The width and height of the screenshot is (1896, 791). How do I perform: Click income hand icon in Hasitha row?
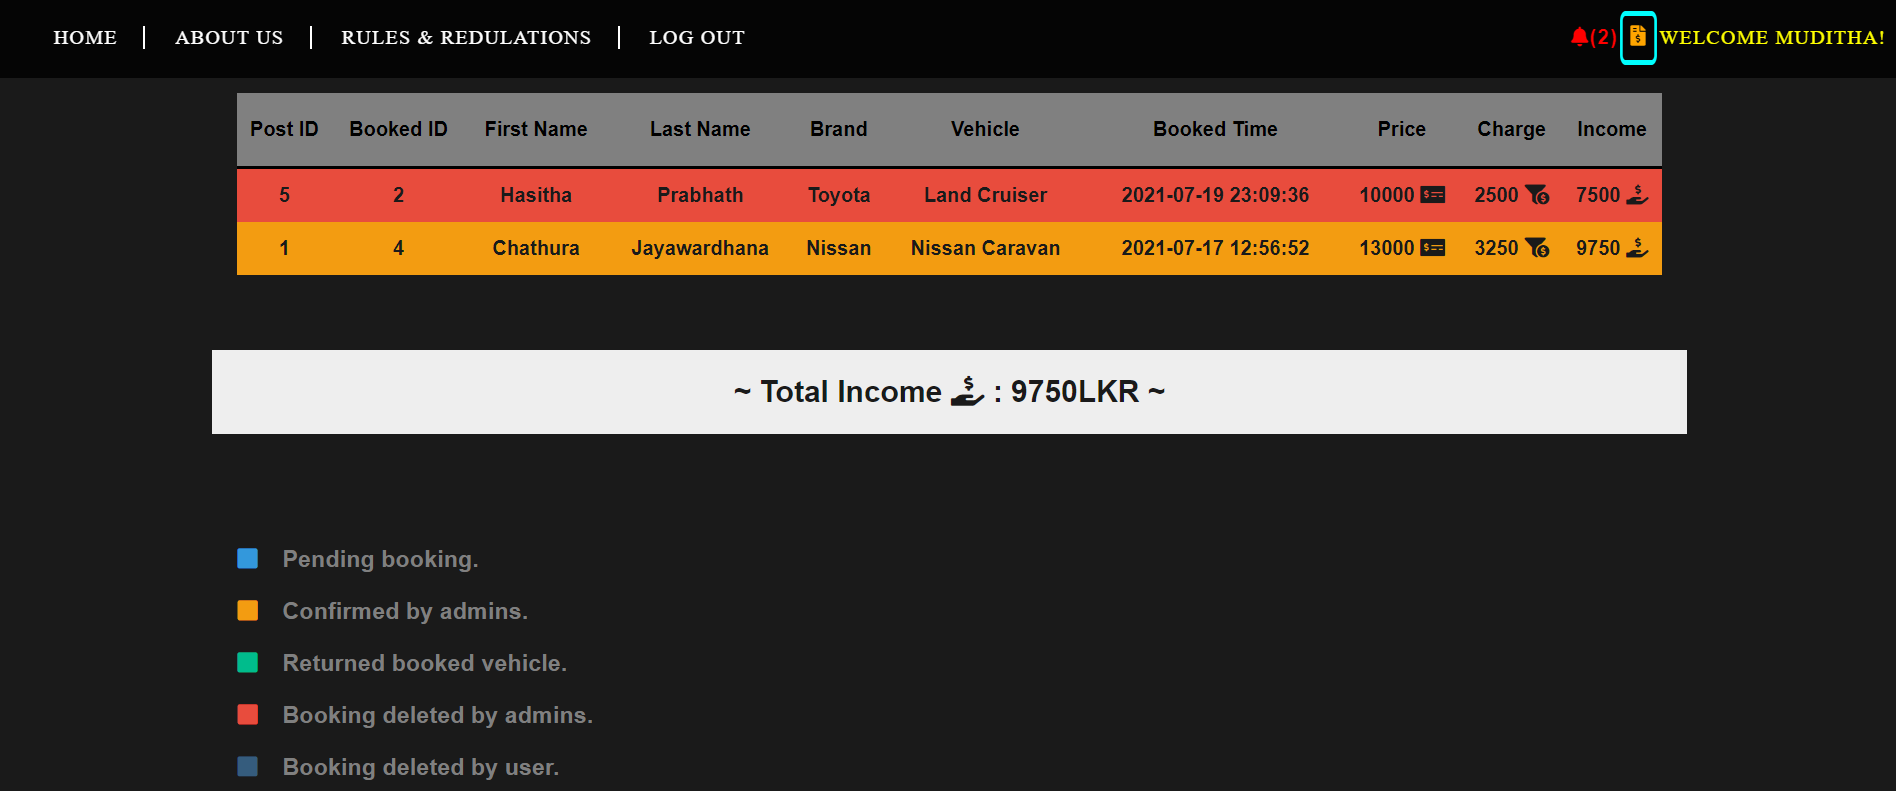pos(1637,195)
